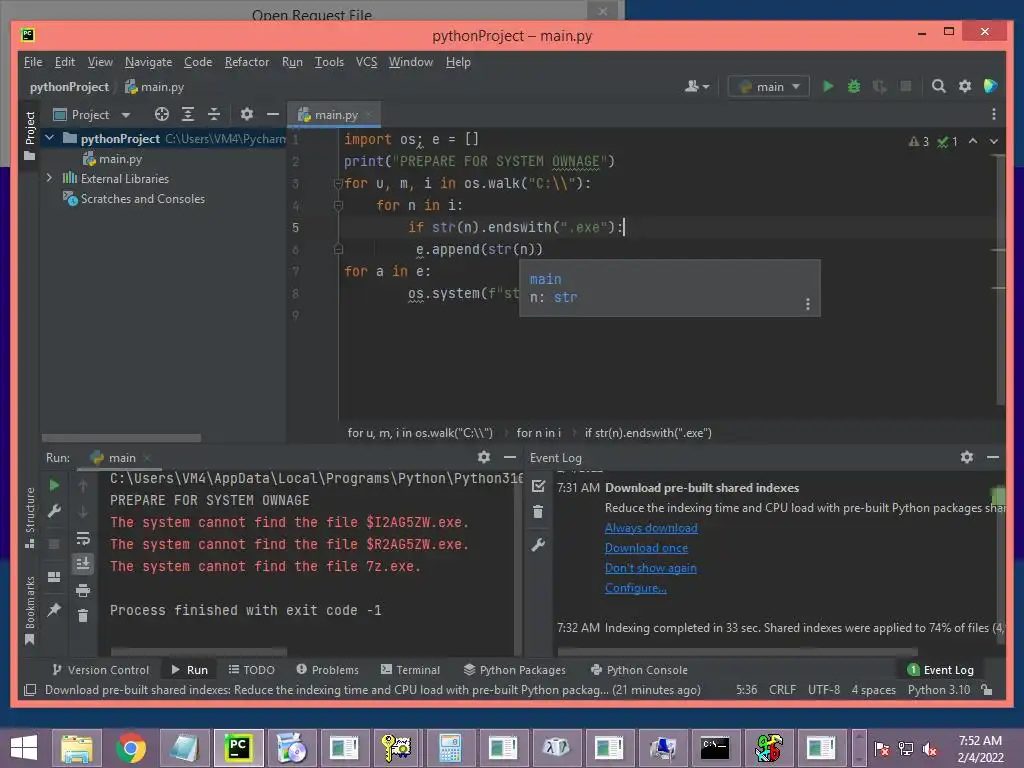Hide the Run panel
1024x768 pixels.
click(x=509, y=457)
